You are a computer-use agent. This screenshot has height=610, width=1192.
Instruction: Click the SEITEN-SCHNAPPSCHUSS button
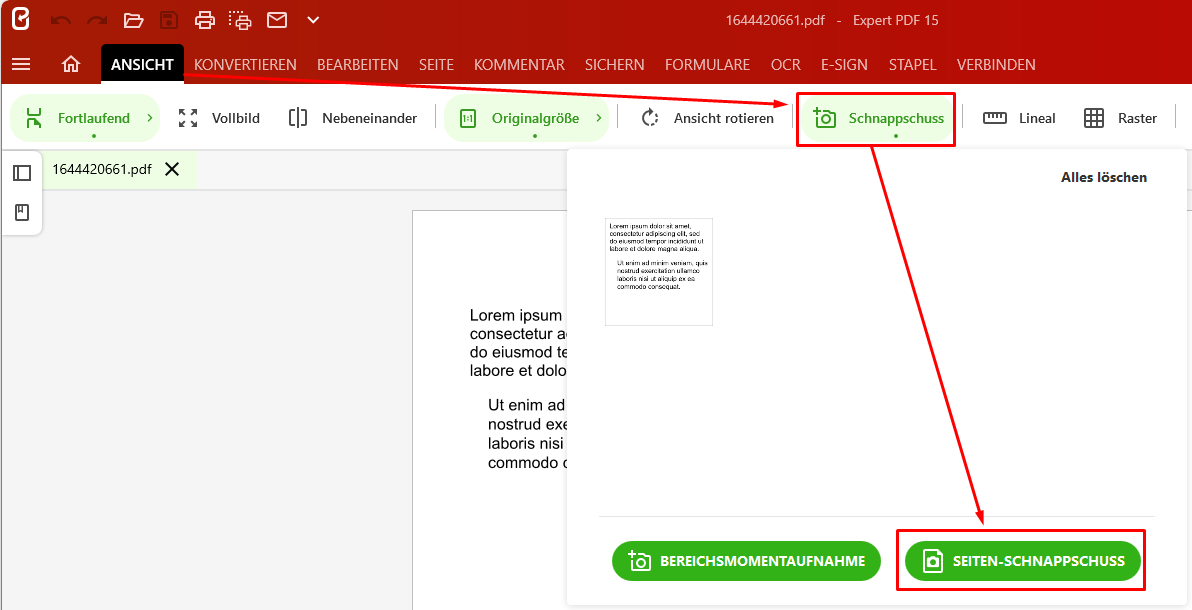[x=1023, y=561]
